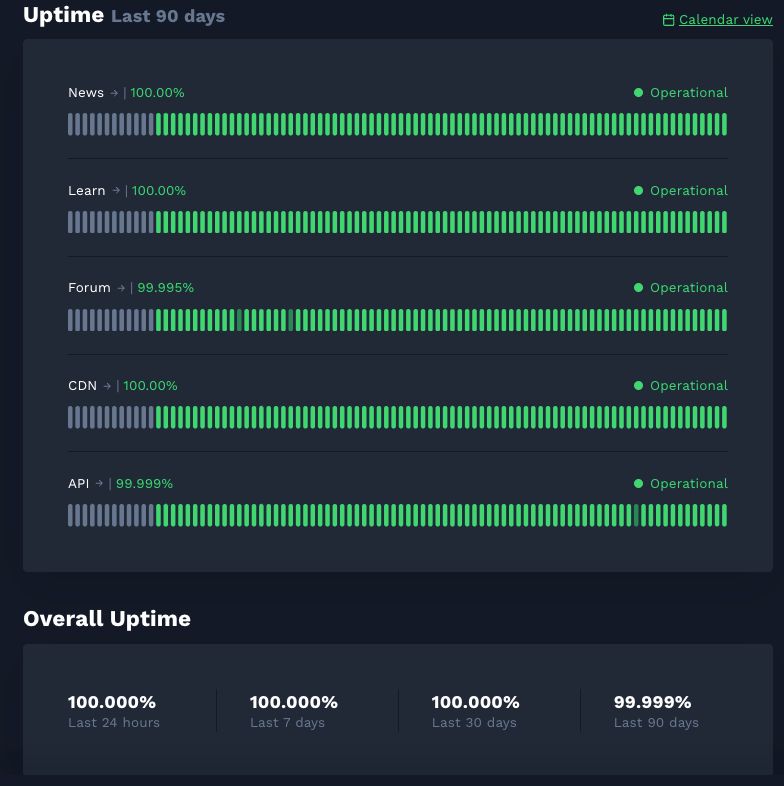Click the Last 30 days label

[474, 722]
